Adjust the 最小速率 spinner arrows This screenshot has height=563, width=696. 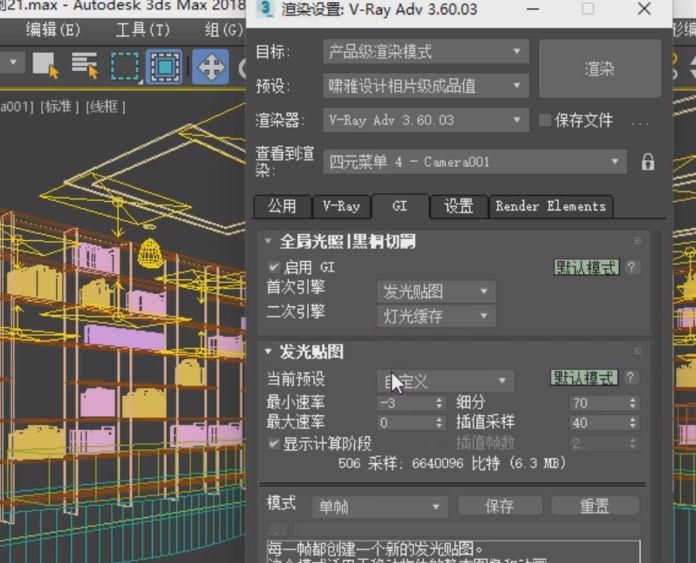point(439,403)
